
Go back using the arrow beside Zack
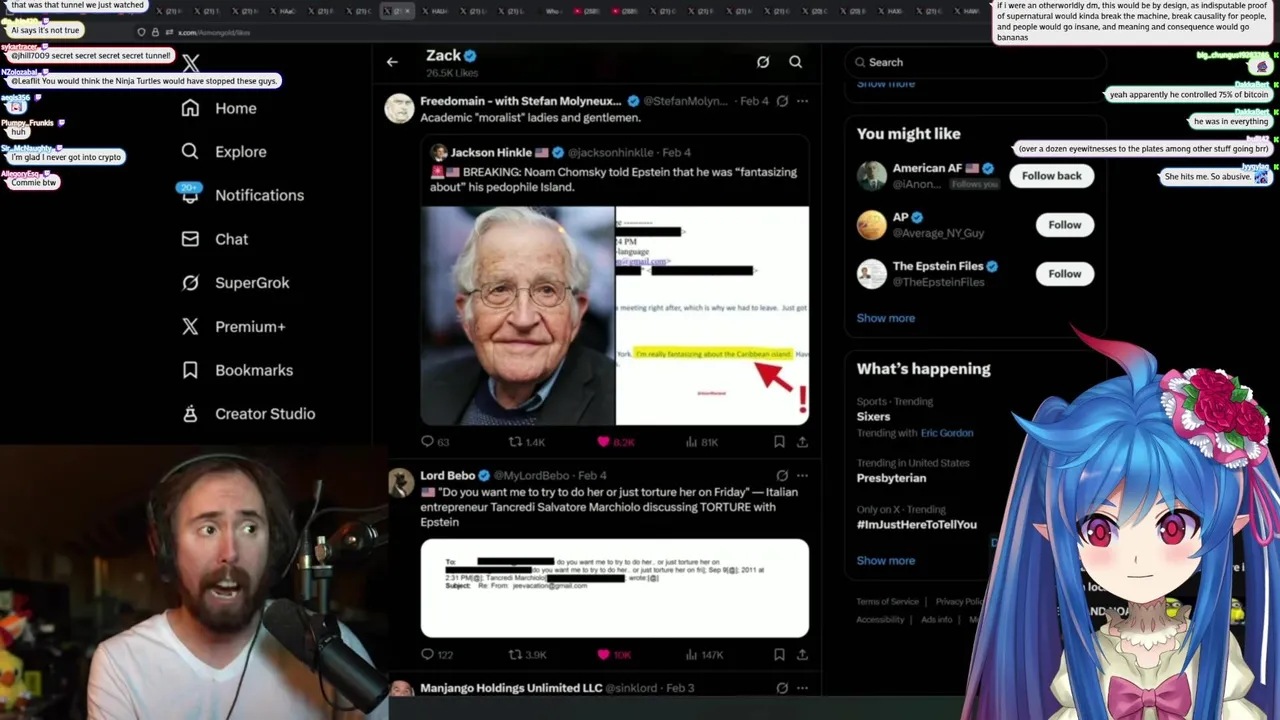point(392,62)
